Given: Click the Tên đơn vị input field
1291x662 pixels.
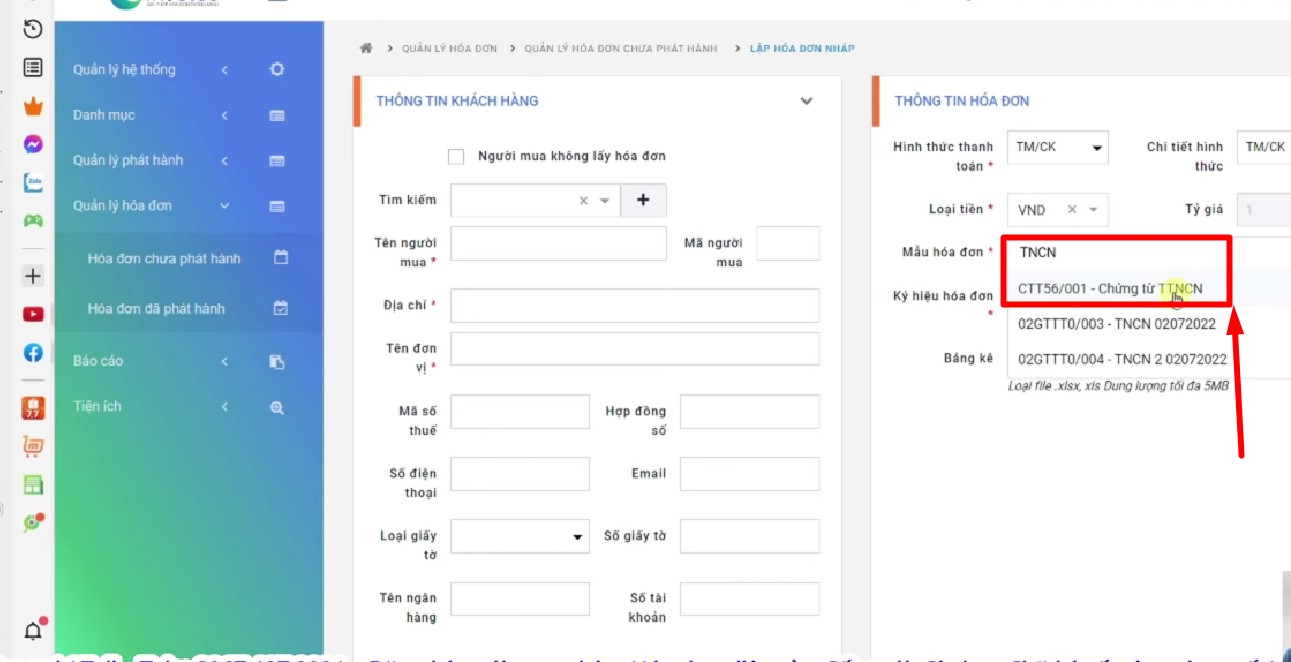Looking at the screenshot, I should pyautogui.click(x=635, y=349).
